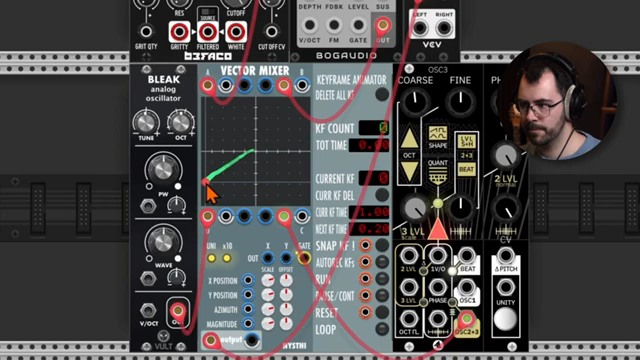The width and height of the screenshot is (640, 360).
Task: Click the VCV RIGHT audio jack
Action: click(x=444, y=28)
